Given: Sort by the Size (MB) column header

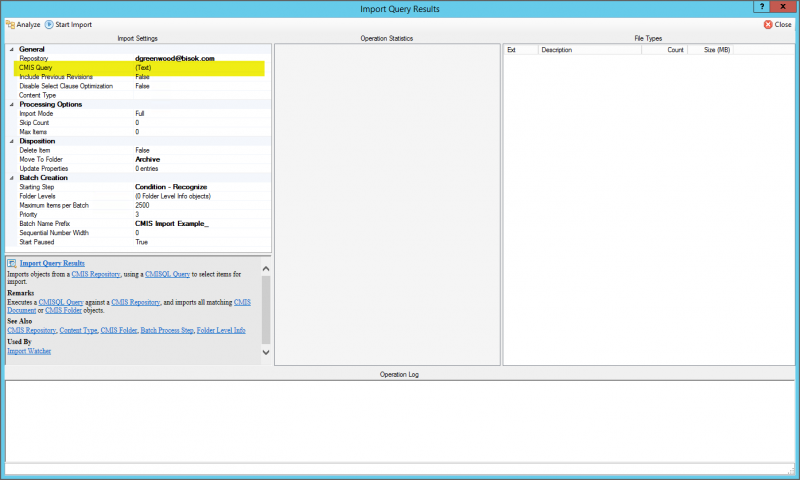Looking at the screenshot, I should [x=711, y=50].
